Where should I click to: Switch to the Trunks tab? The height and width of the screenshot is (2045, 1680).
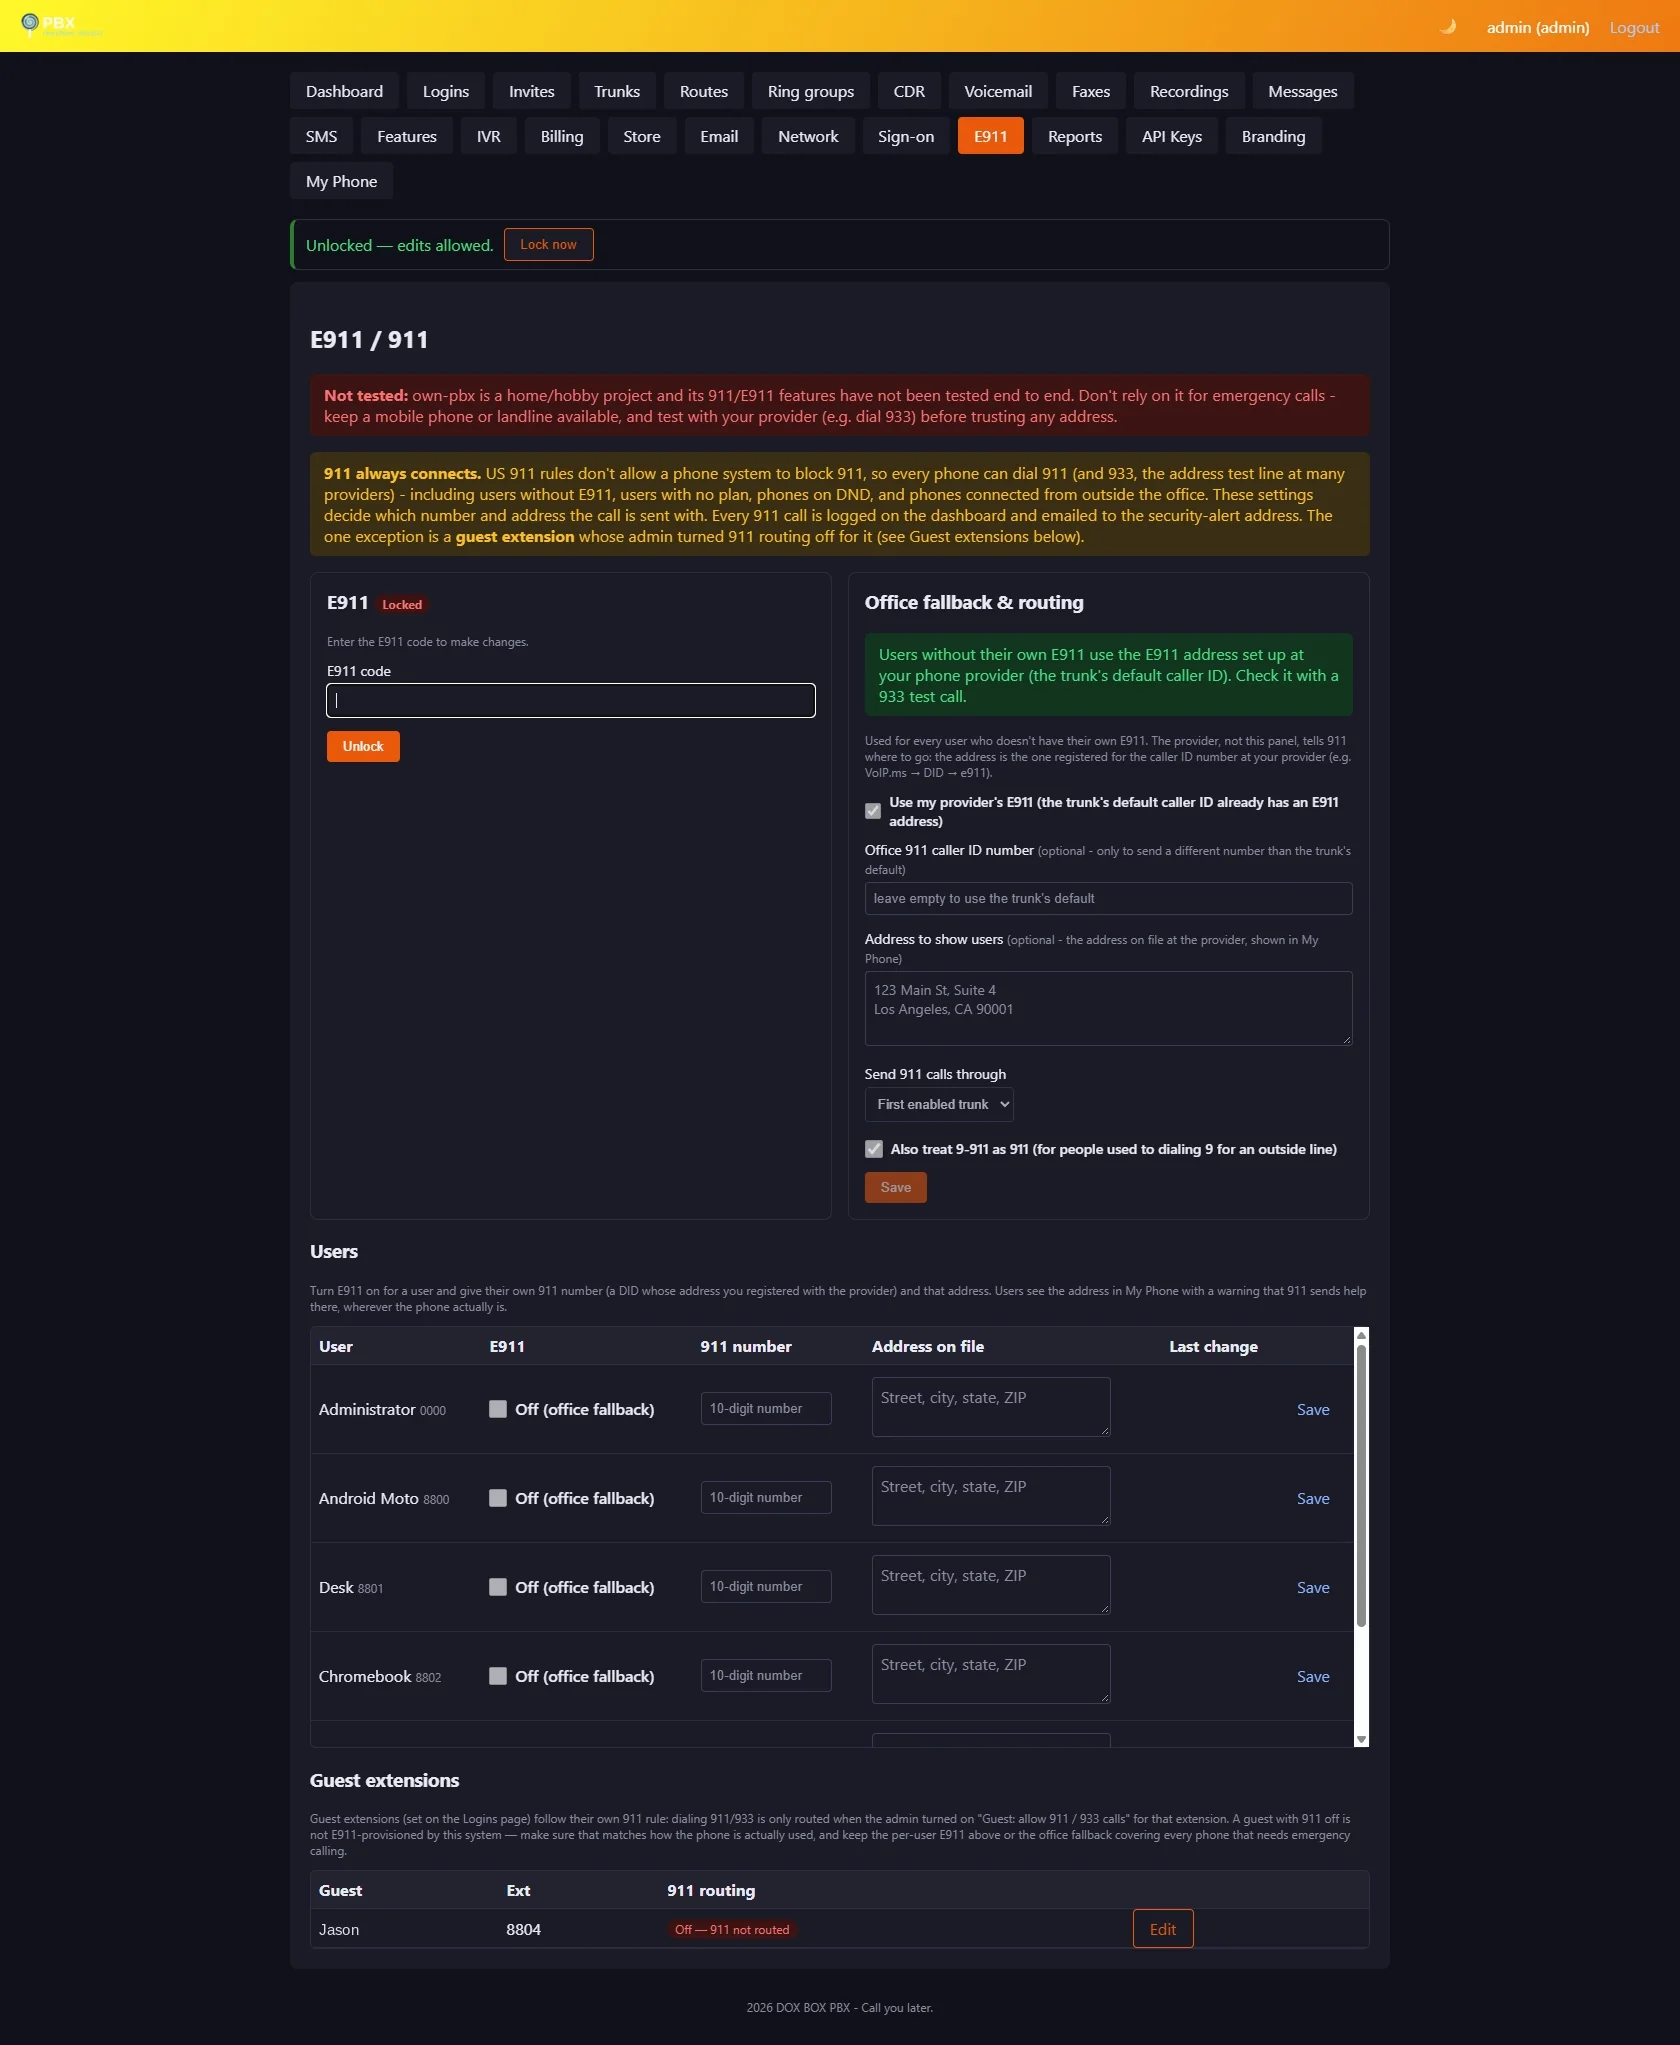(617, 91)
